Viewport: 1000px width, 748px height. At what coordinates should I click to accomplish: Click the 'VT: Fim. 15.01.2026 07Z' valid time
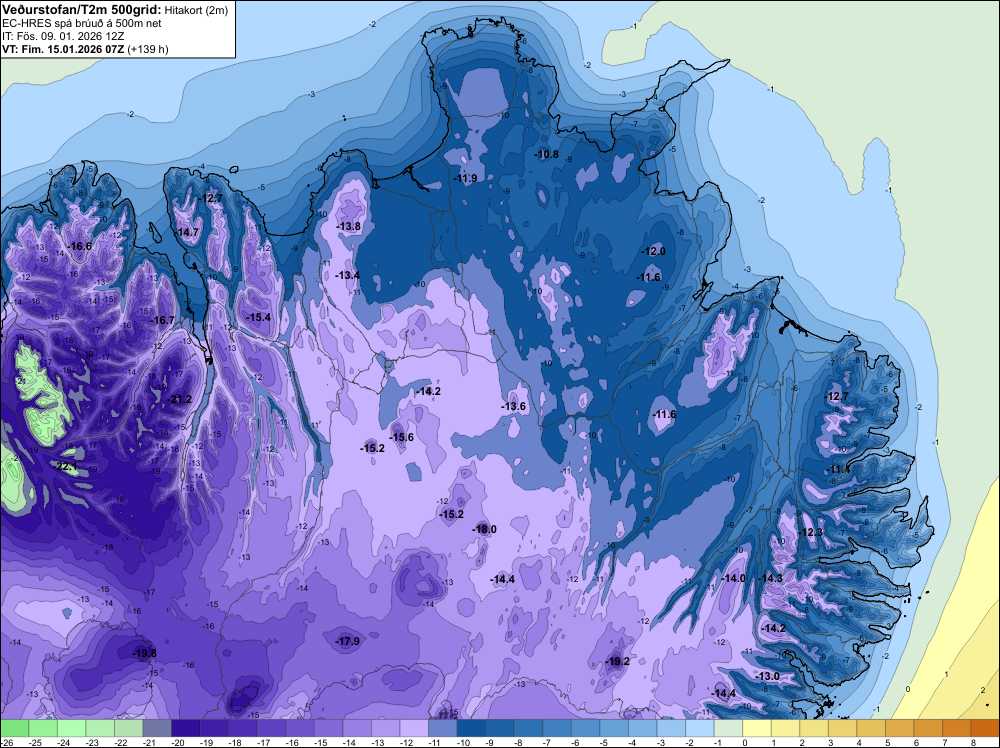pyautogui.click(x=63, y=49)
